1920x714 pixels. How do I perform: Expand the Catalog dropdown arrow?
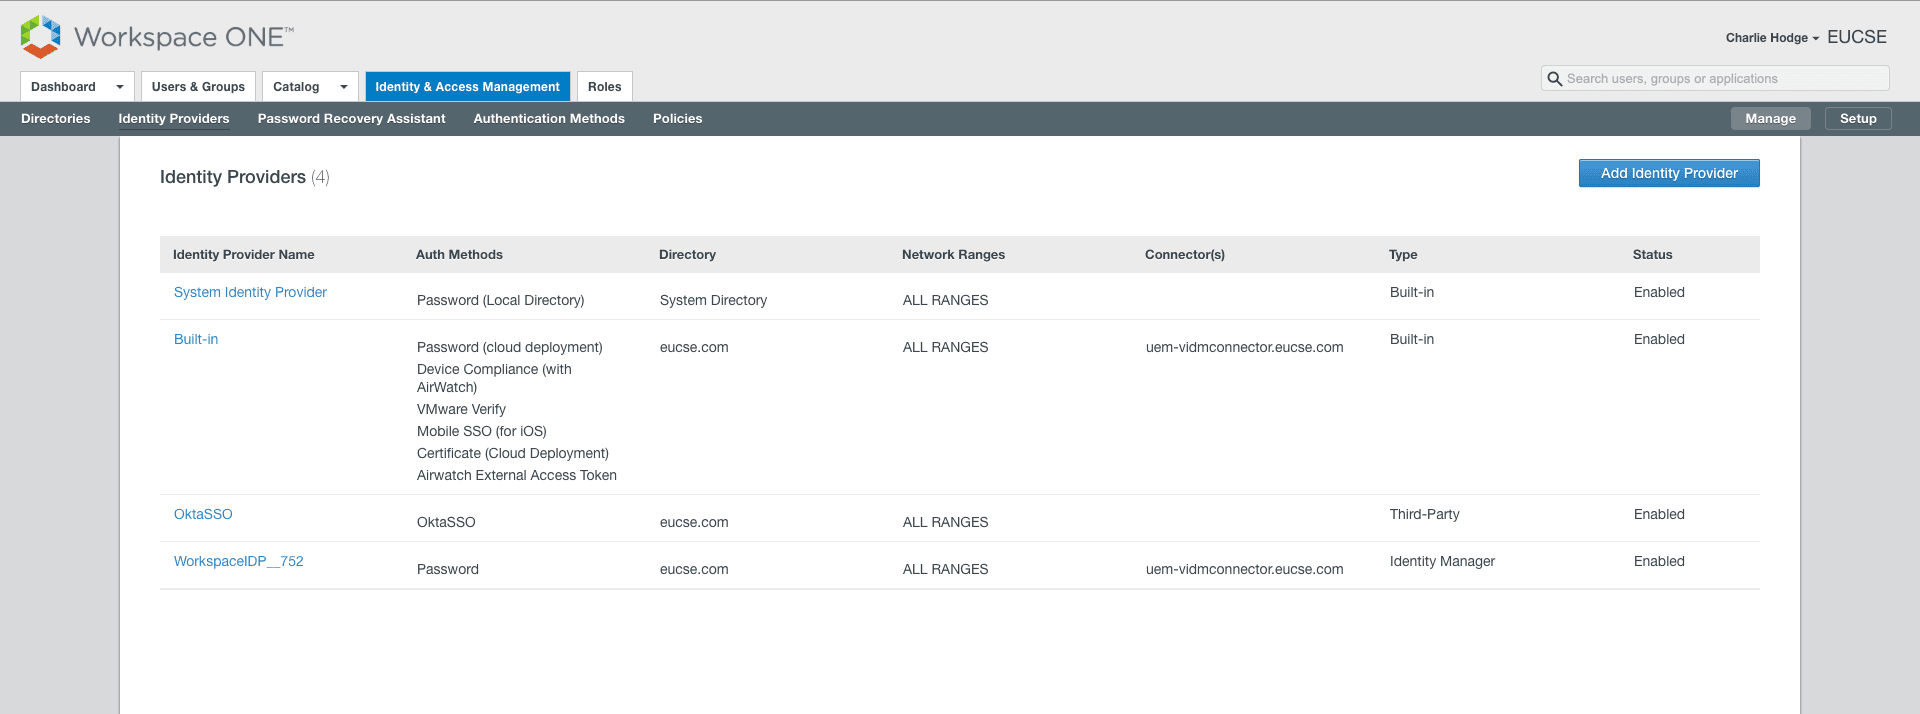[344, 87]
